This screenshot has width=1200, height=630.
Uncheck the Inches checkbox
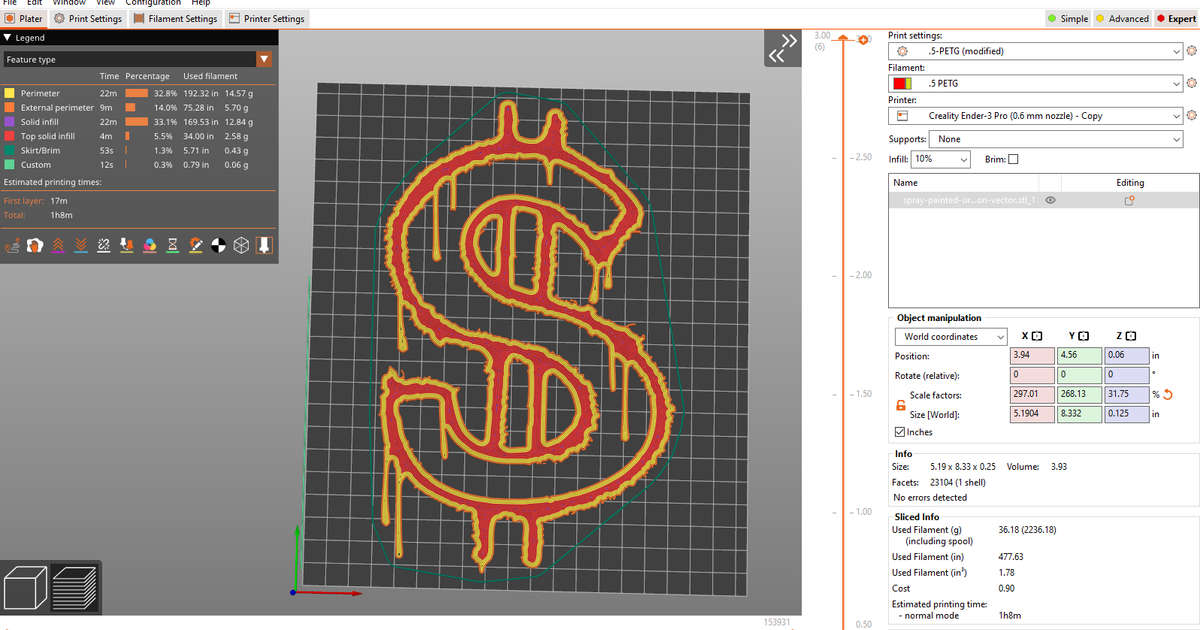tap(899, 432)
